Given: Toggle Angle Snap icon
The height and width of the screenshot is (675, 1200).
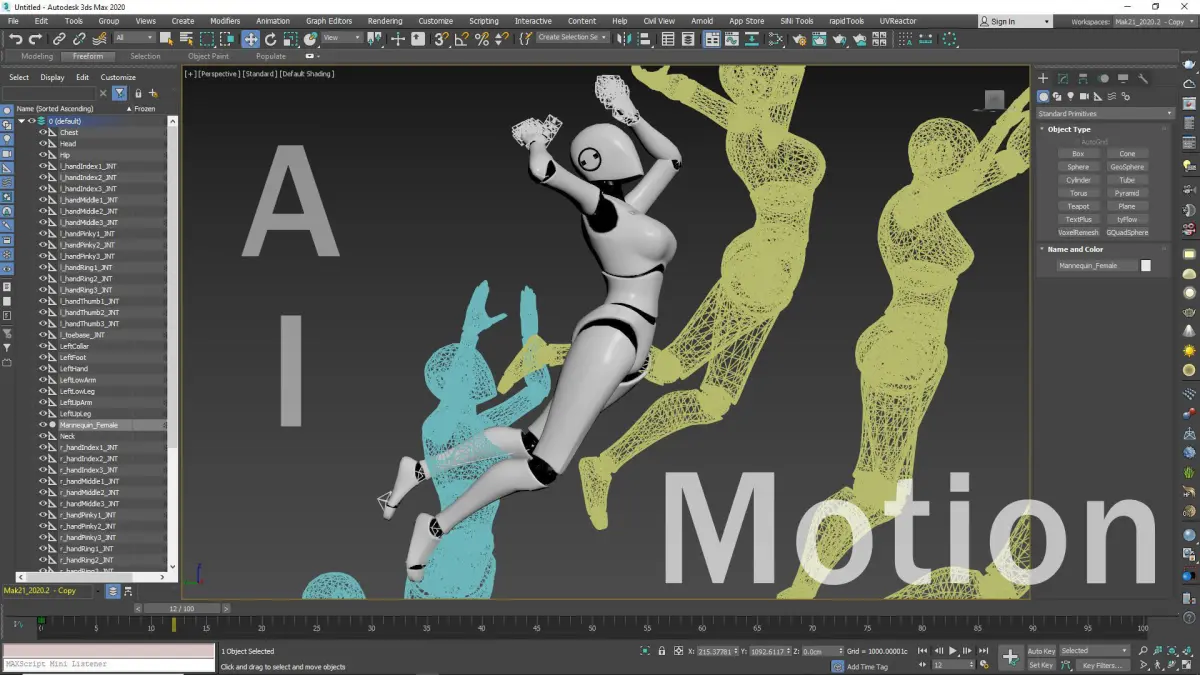Looking at the screenshot, I should [462, 38].
